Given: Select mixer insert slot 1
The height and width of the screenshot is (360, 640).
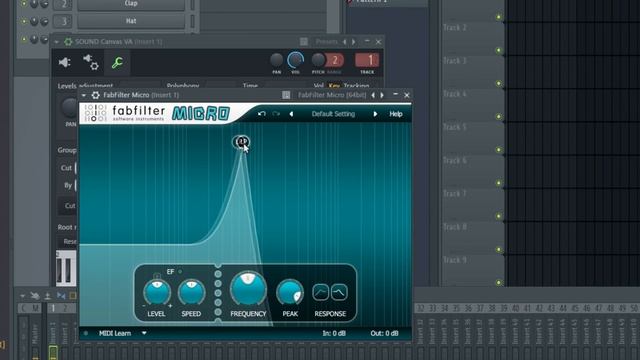Looking at the screenshot, I should [x=53, y=309].
